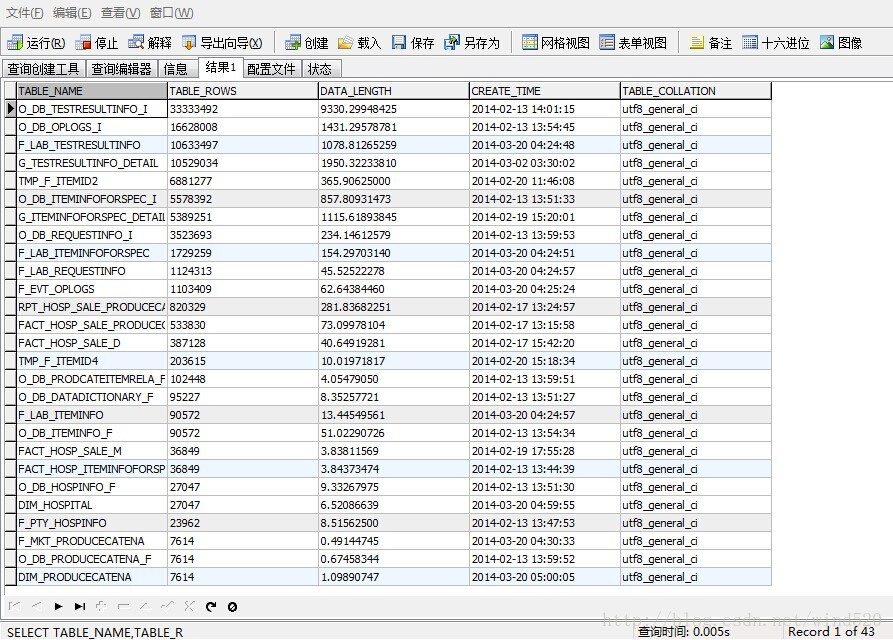Click the refresh results icon
Image resolution: width=893 pixels, height=640 pixels.
(211, 606)
